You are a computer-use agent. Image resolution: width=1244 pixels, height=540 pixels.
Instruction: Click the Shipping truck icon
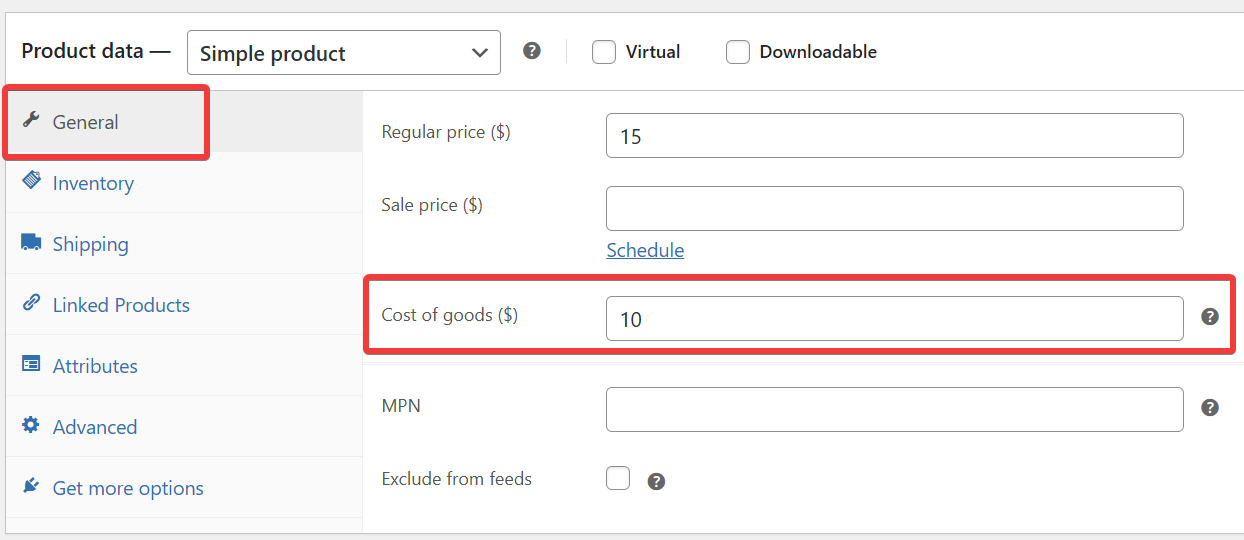point(31,243)
